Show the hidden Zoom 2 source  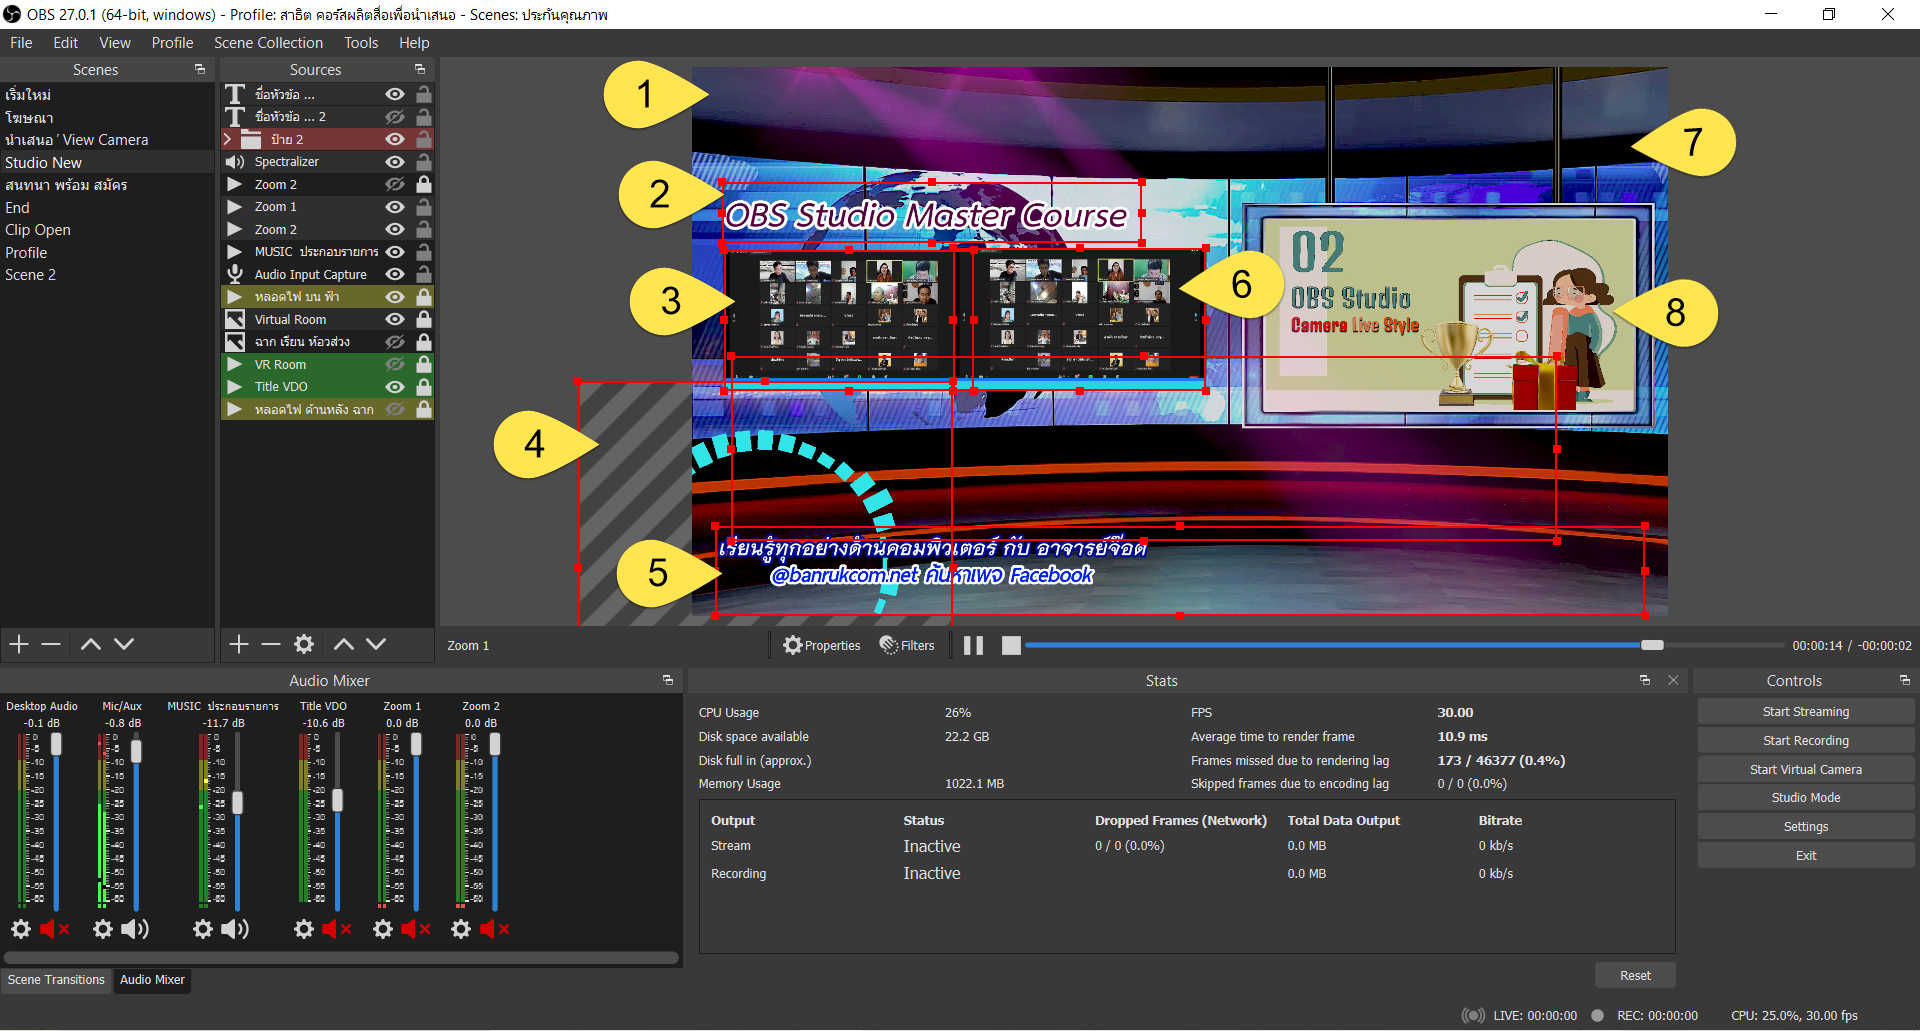(x=395, y=183)
